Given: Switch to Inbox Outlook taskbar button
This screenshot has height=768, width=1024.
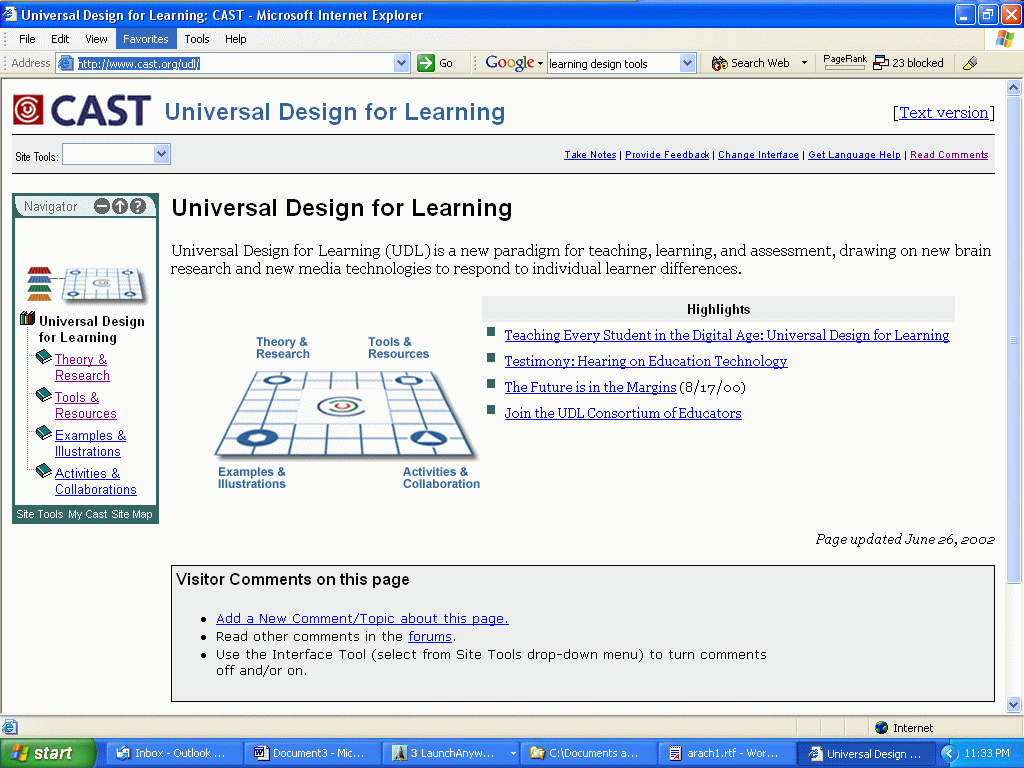Looking at the screenshot, I should click(172, 753).
